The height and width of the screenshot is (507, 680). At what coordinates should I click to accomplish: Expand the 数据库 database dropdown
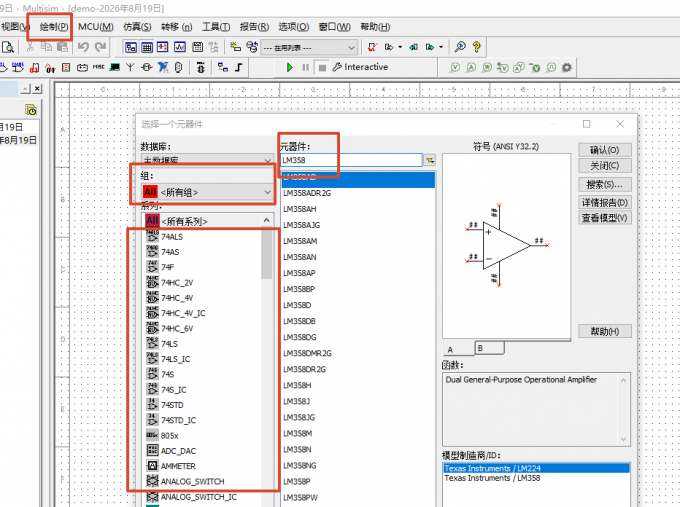(x=207, y=159)
